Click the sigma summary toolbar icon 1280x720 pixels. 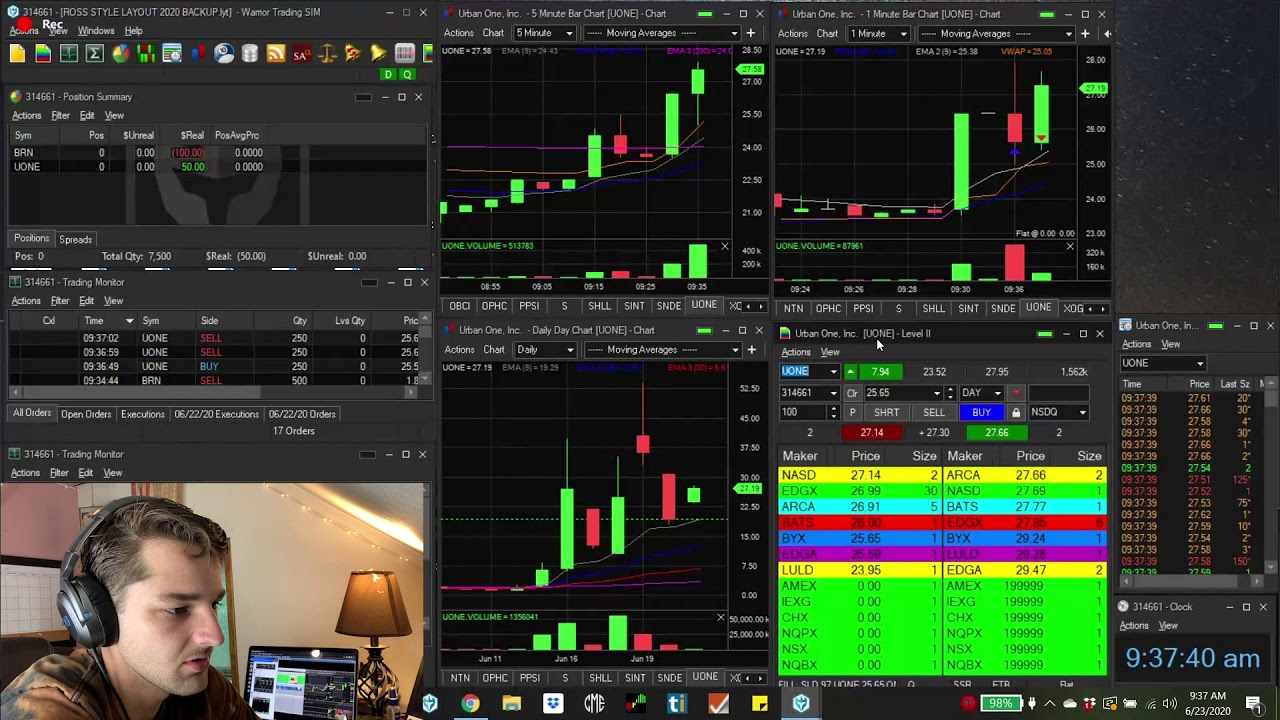[95, 54]
